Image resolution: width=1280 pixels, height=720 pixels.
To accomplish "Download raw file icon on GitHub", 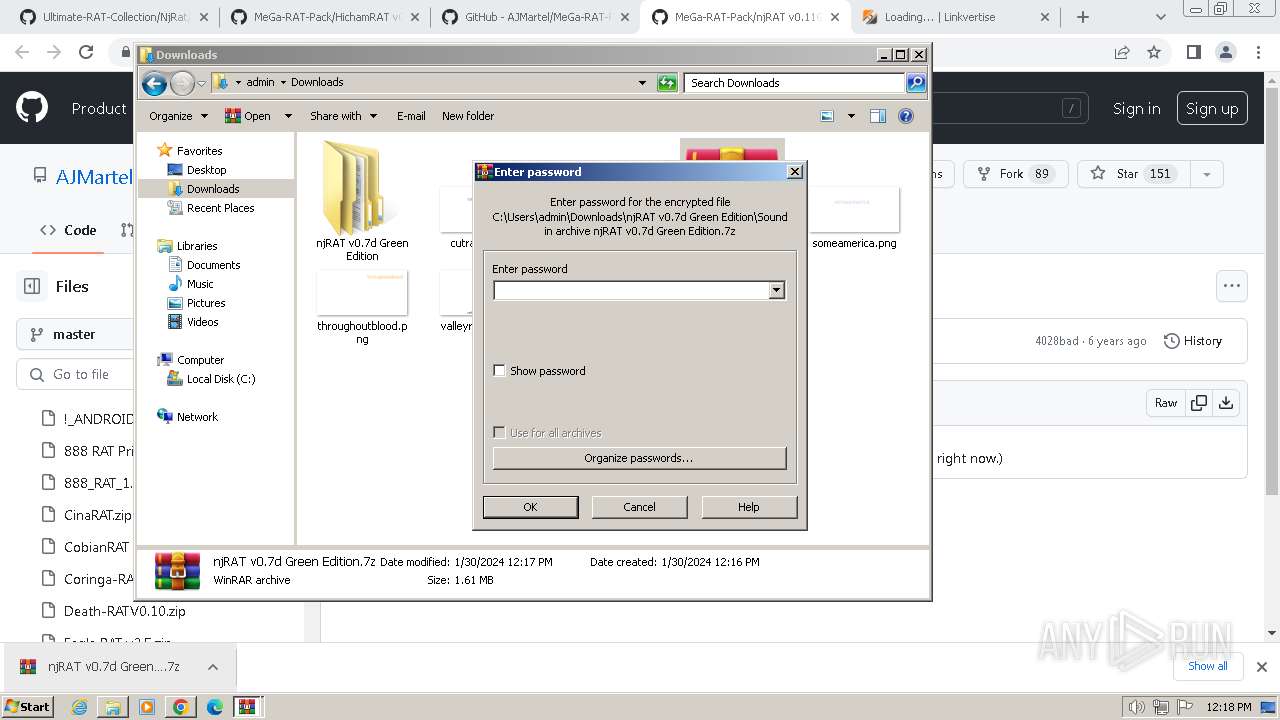I will click(1226, 403).
